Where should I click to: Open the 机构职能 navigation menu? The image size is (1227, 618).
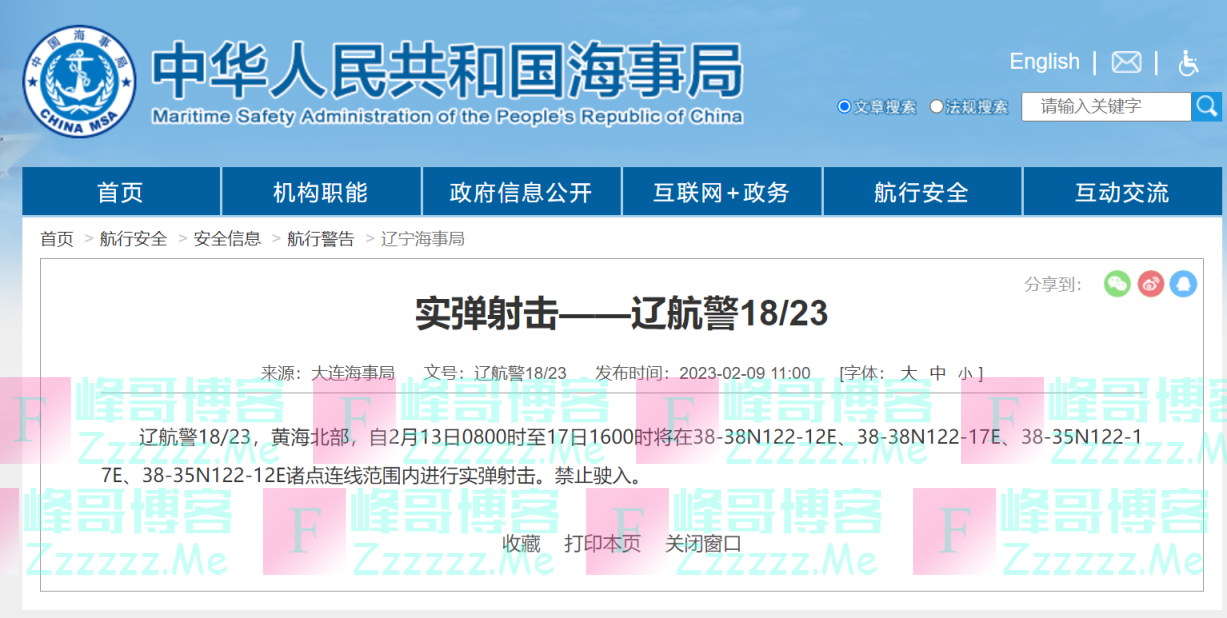pos(321,192)
